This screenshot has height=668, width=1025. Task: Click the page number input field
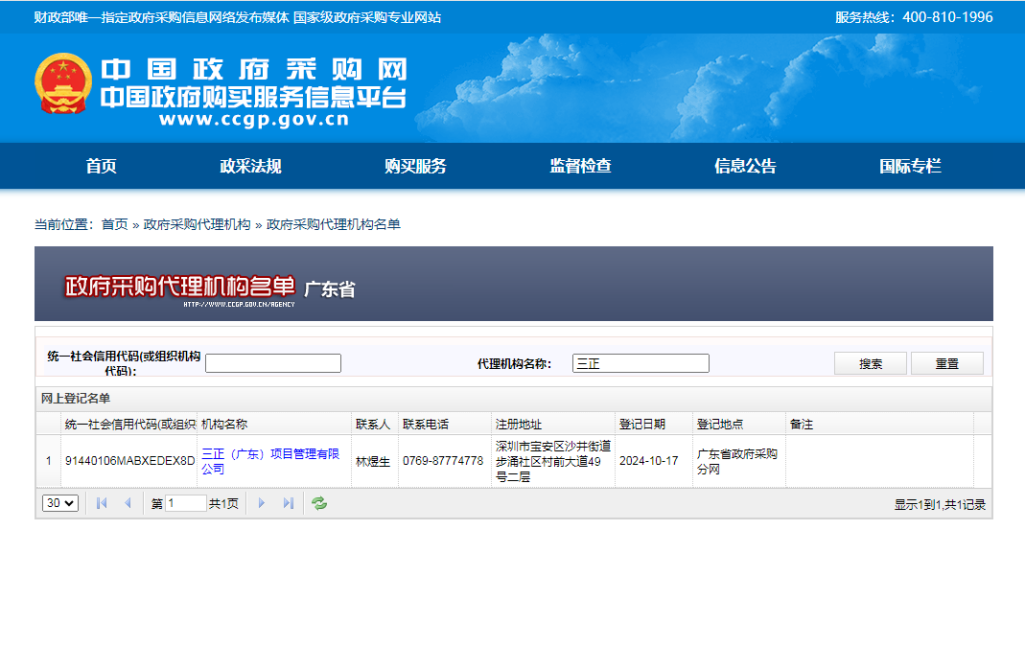[x=186, y=503]
